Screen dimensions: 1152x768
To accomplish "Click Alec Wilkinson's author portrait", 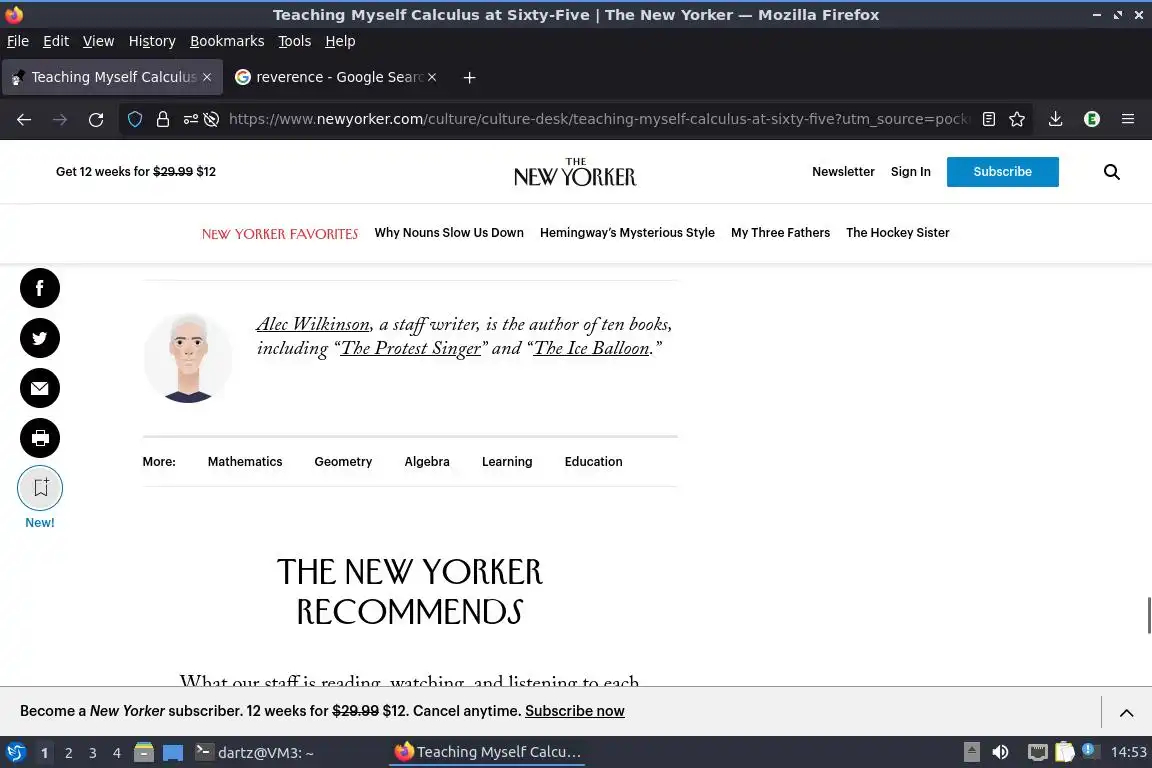I will click(188, 358).
